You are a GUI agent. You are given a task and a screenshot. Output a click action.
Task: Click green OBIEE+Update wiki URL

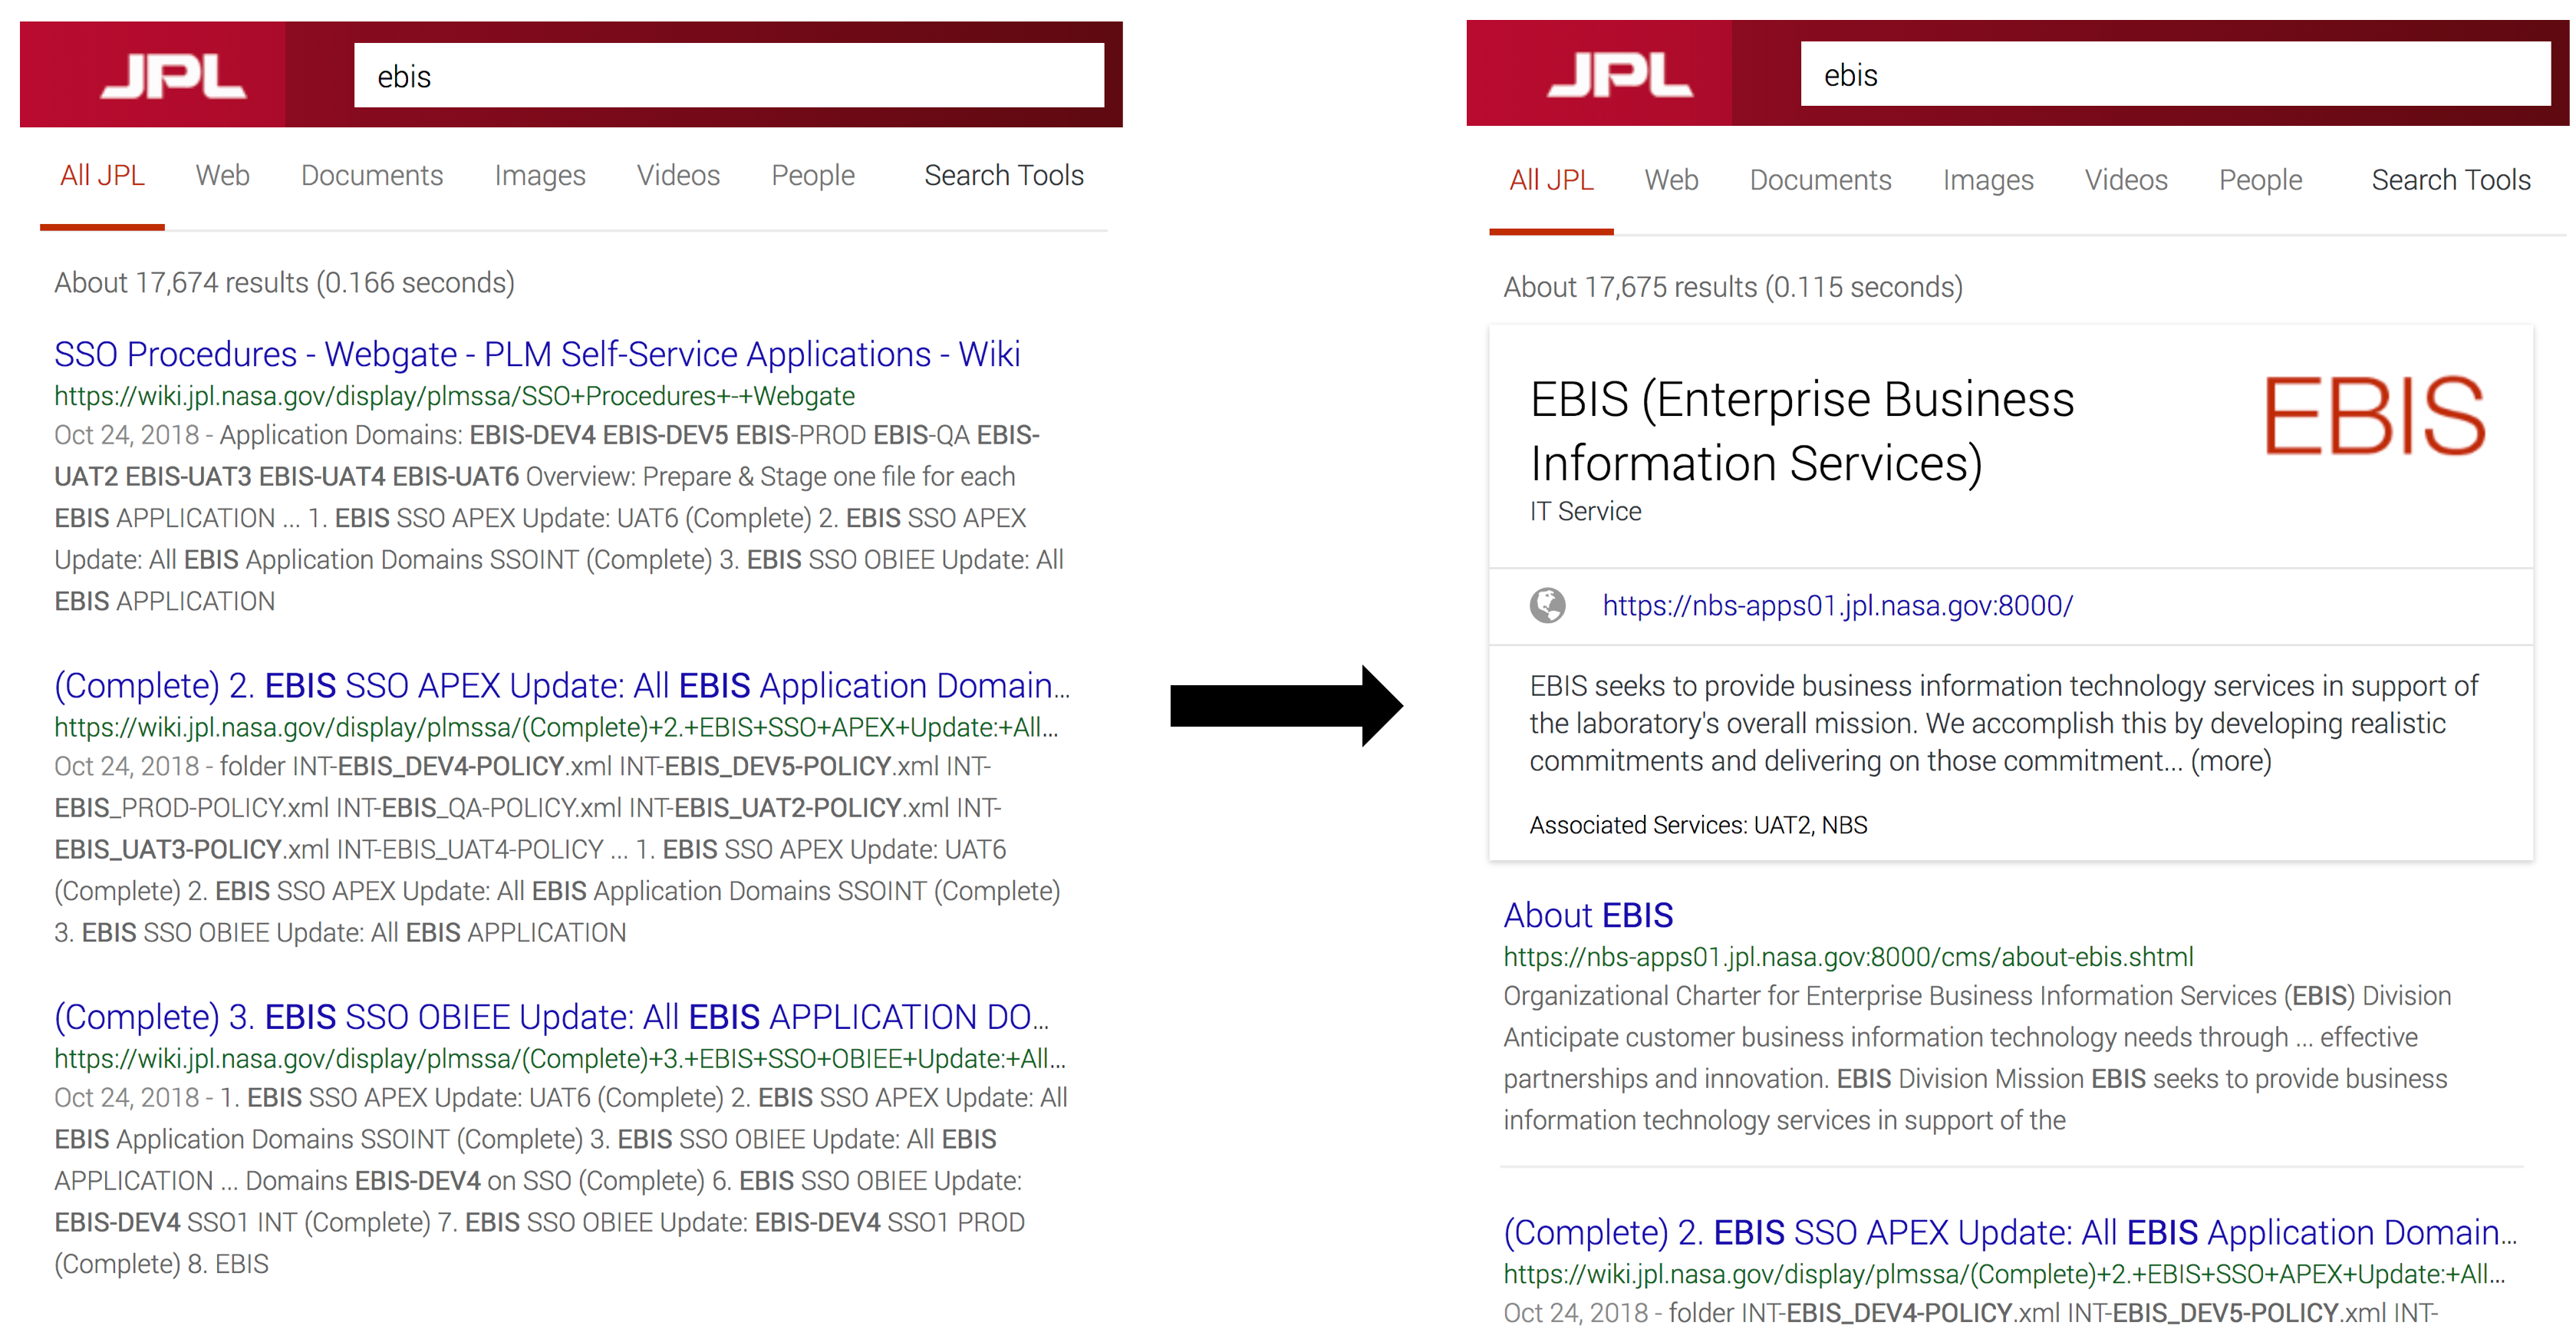tap(560, 1058)
